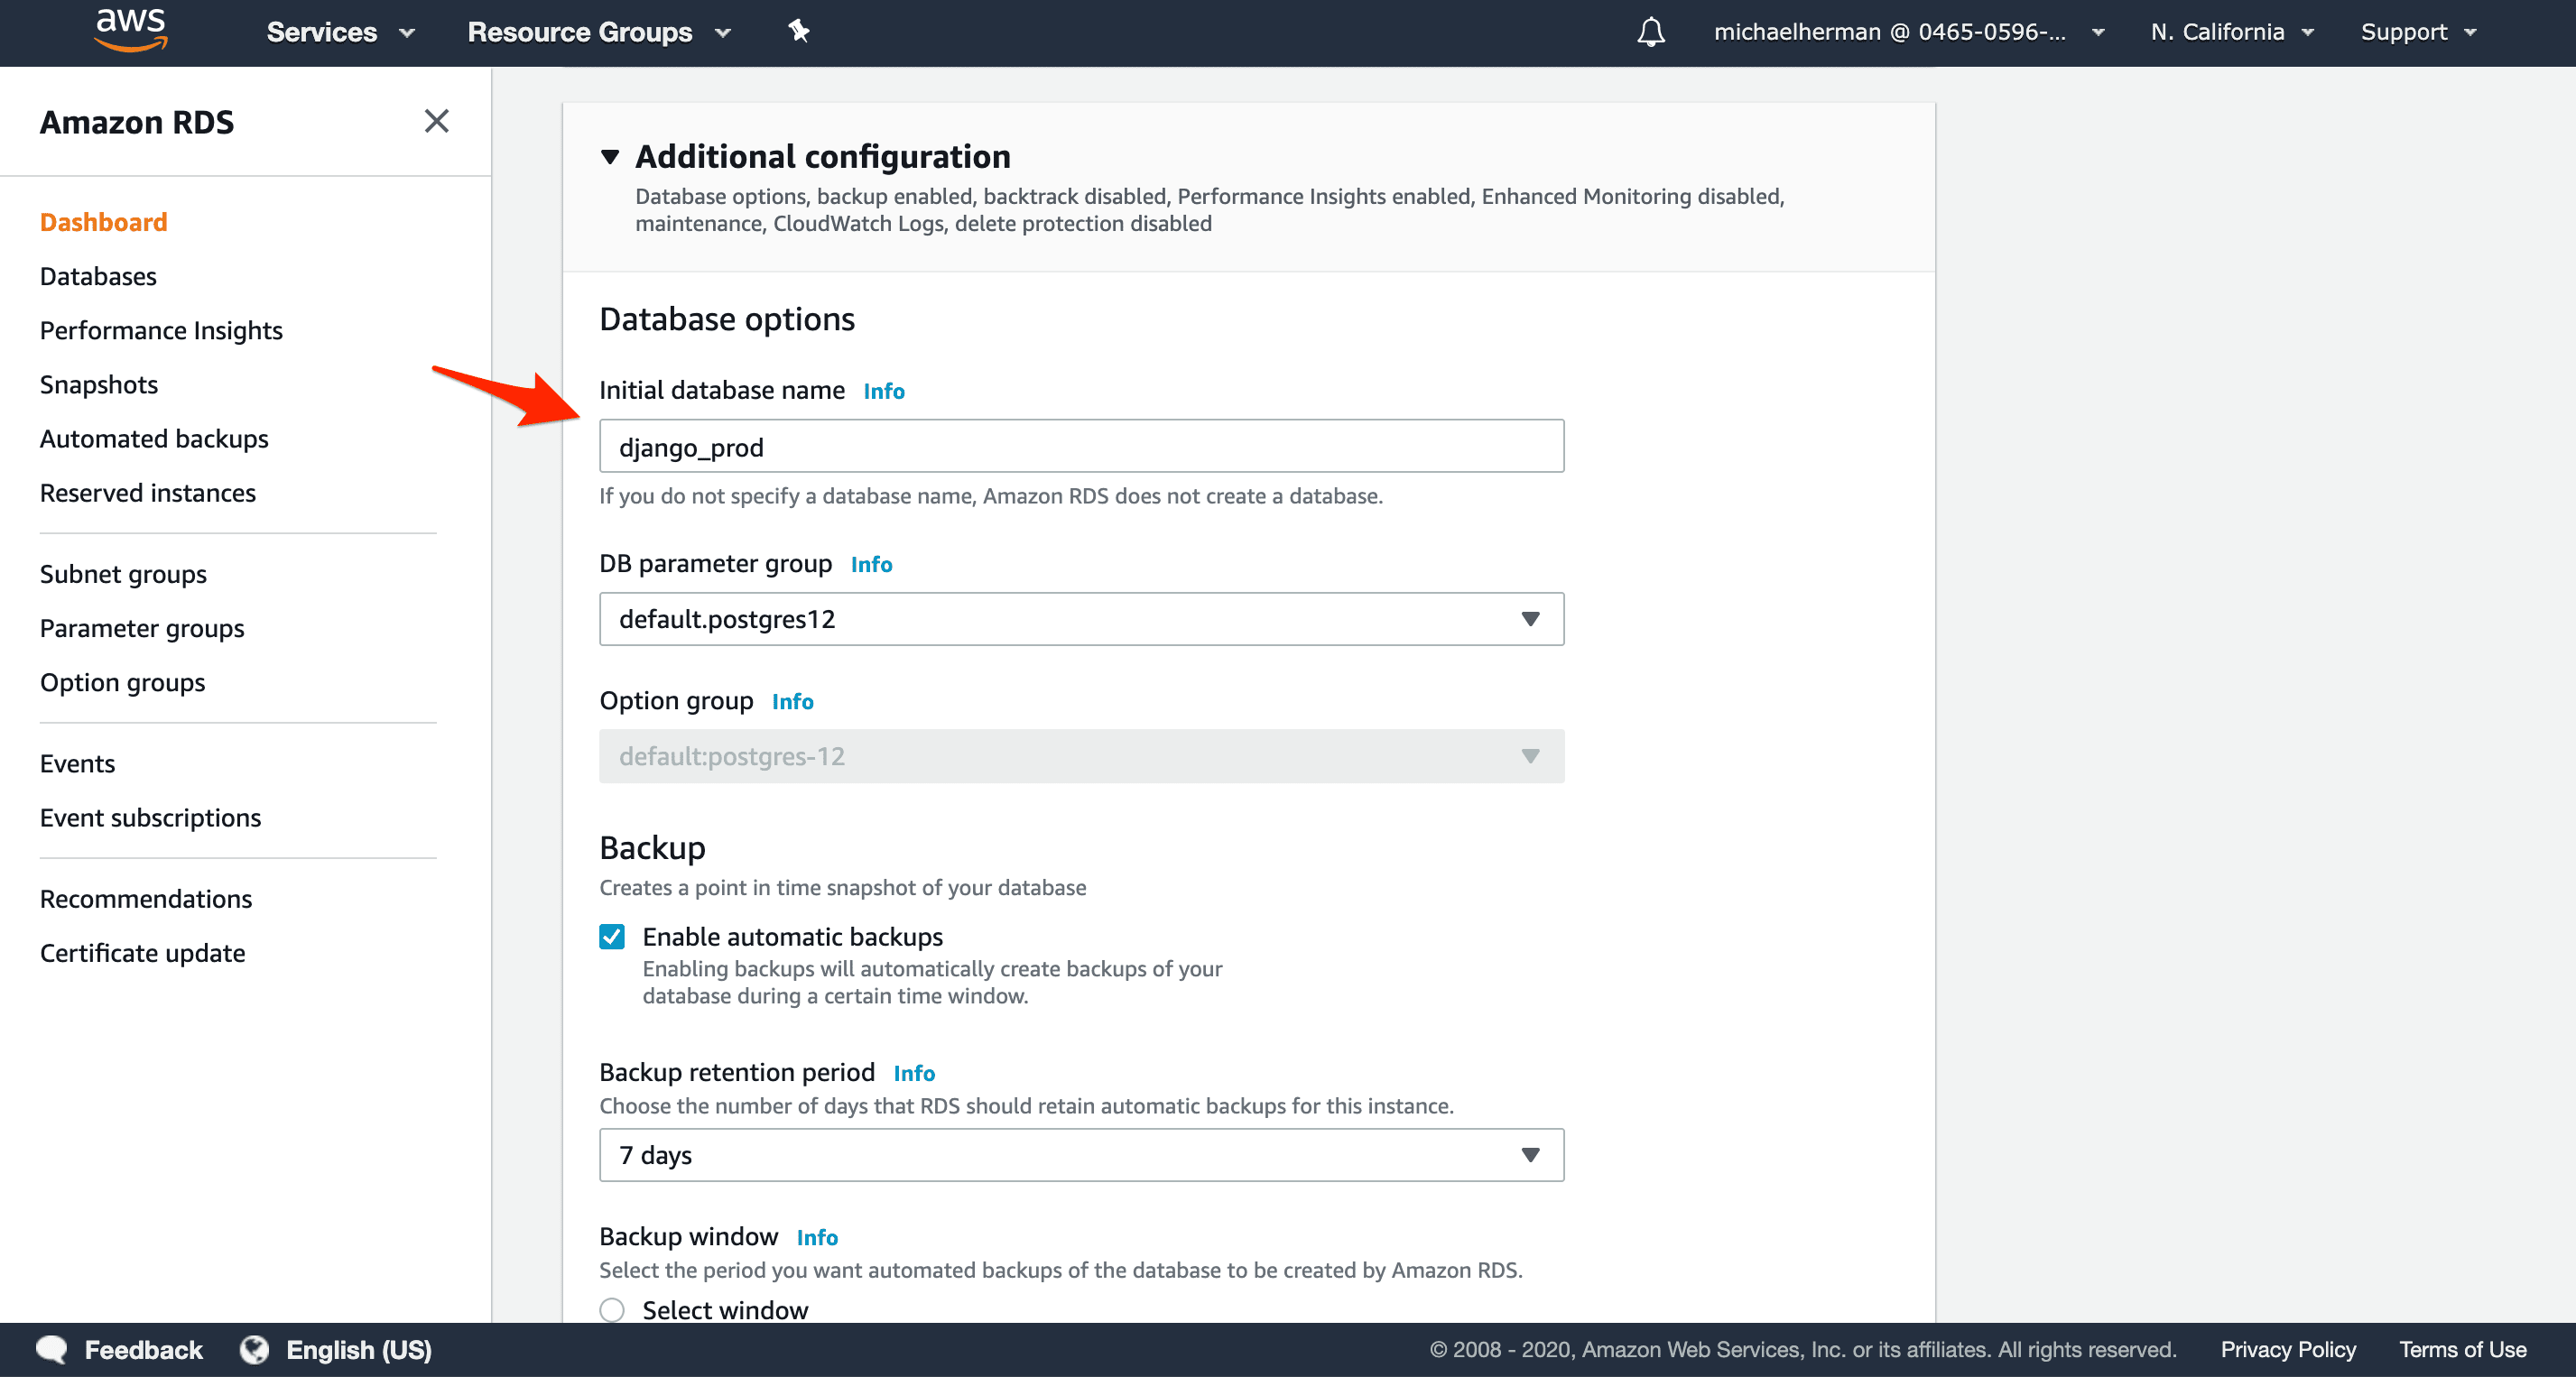Image resolution: width=2576 pixels, height=1377 pixels.
Task: Click the Automated backups icon
Action: tap(153, 438)
